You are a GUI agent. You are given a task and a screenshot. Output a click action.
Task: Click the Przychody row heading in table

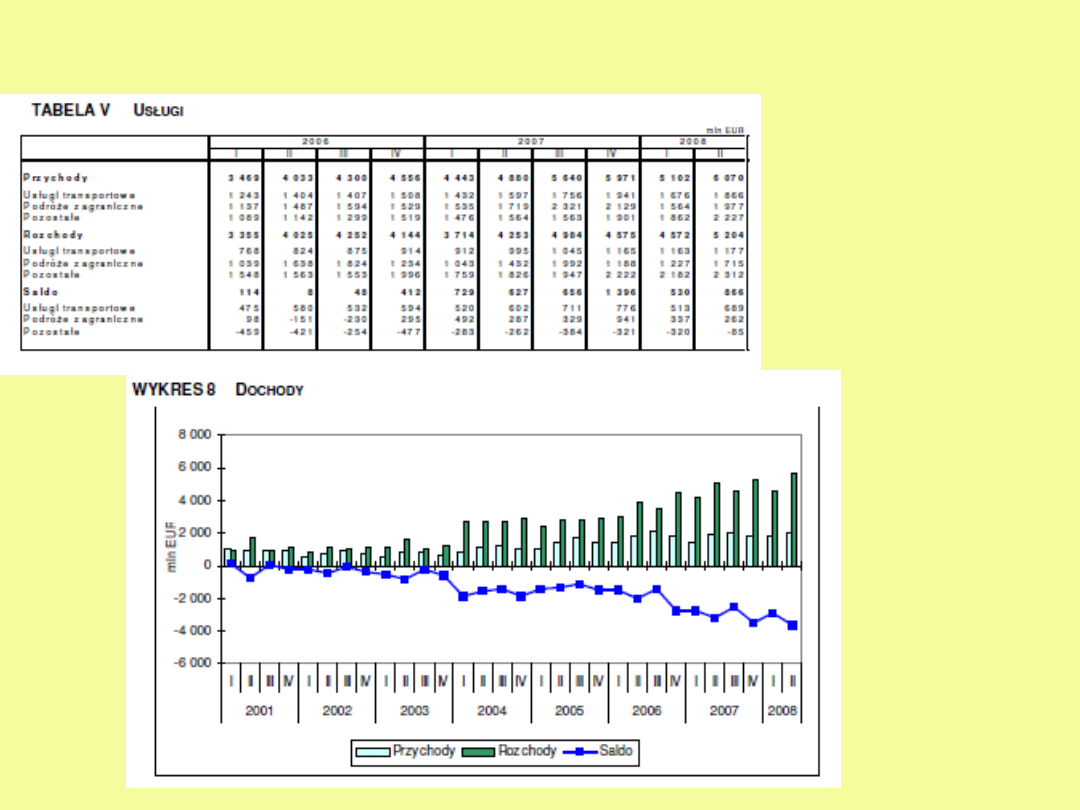[x=55, y=177]
